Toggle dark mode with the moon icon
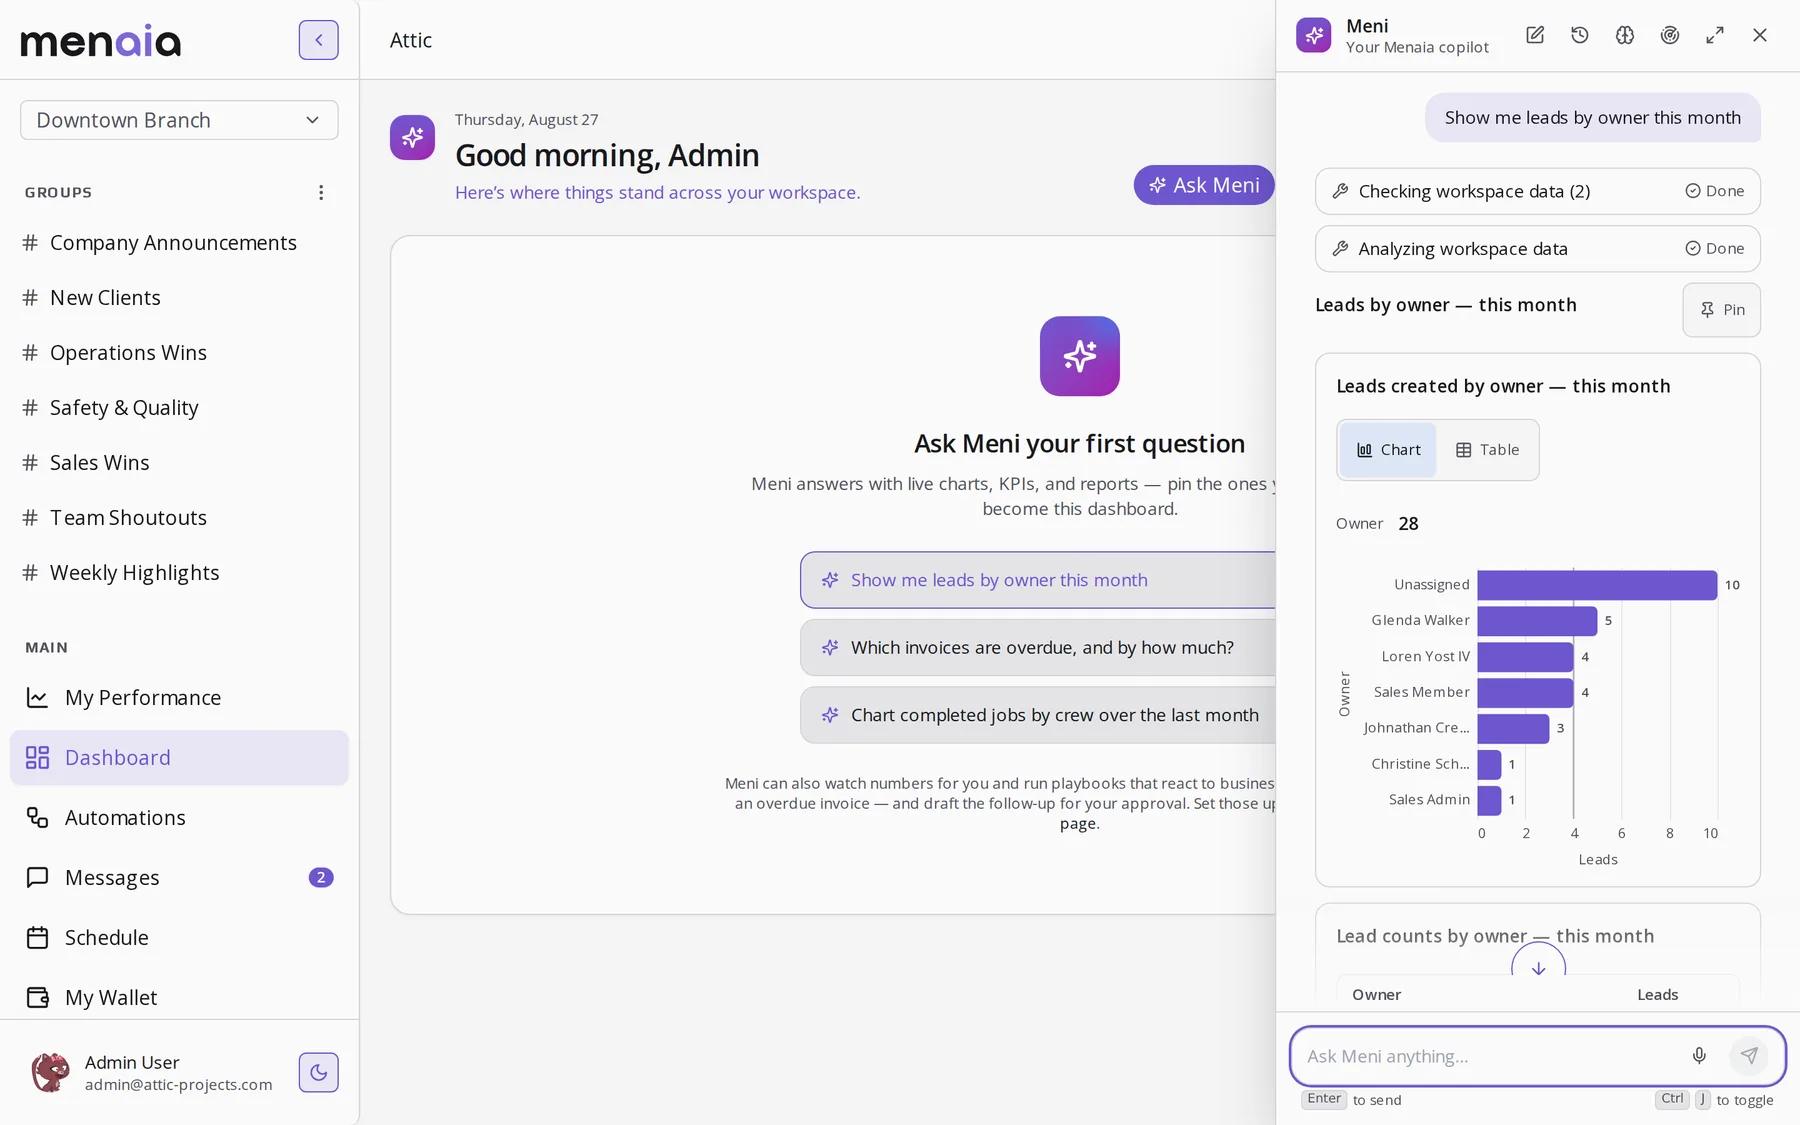The width and height of the screenshot is (1800, 1125). click(x=318, y=1072)
